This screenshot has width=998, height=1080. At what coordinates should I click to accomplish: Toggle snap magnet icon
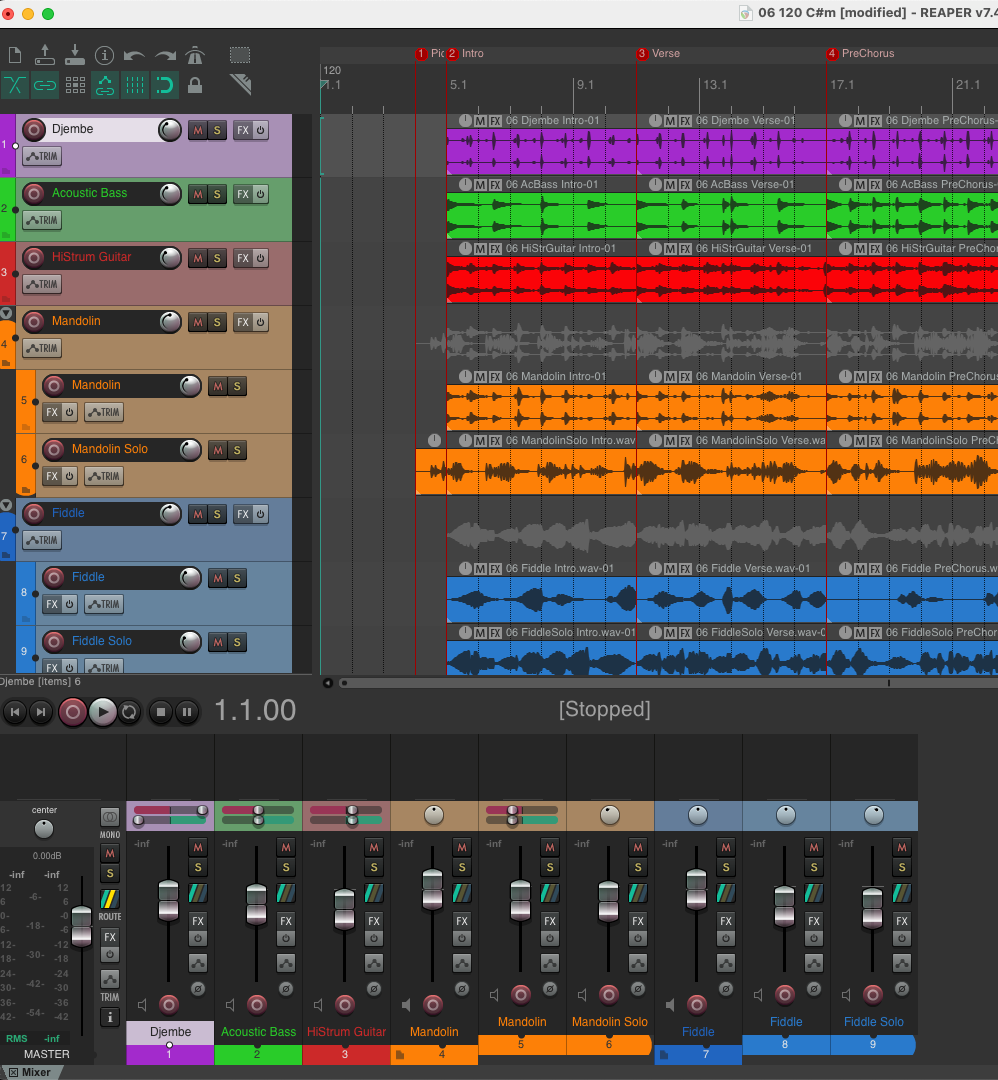(x=165, y=85)
